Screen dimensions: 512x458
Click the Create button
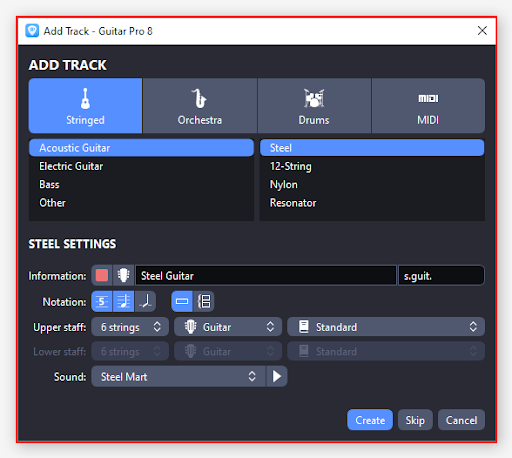tap(370, 420)
